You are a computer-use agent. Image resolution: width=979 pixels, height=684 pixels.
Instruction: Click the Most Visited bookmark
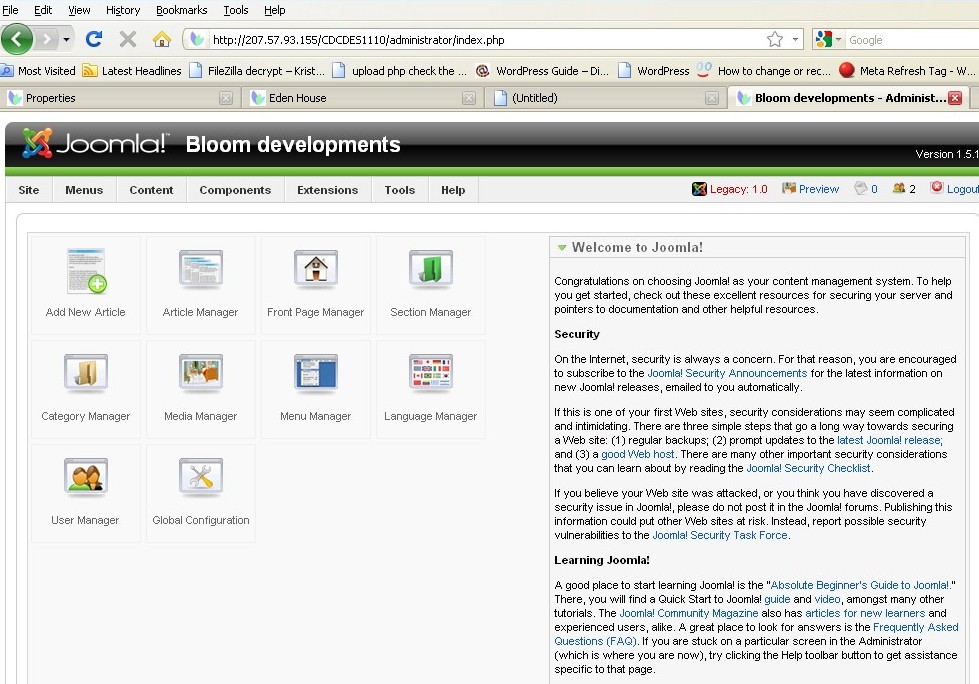click(x=39, y=71)
